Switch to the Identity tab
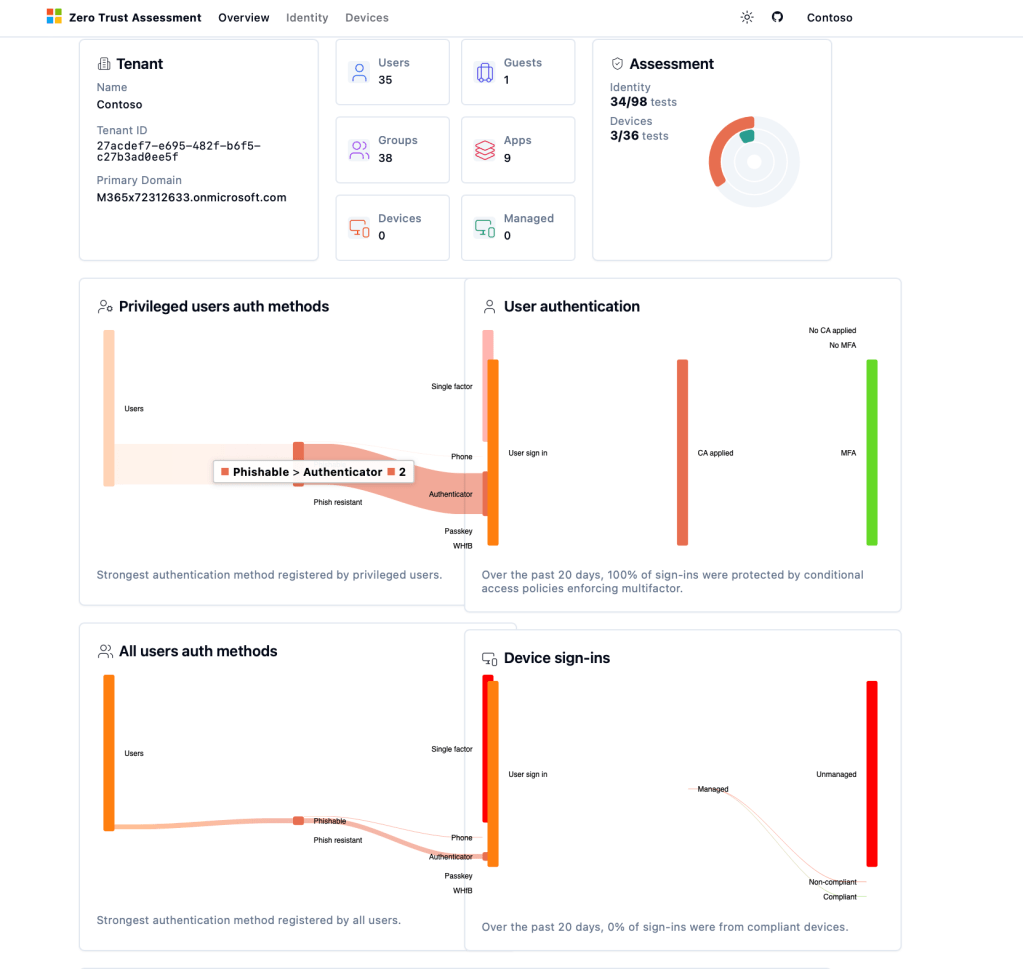1023x969 pixels. (307, 18)
